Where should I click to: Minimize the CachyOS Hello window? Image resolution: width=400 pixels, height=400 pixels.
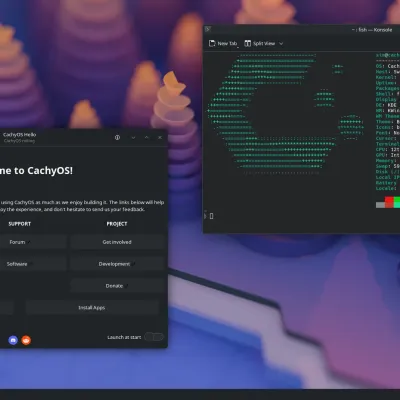point(133,137)
